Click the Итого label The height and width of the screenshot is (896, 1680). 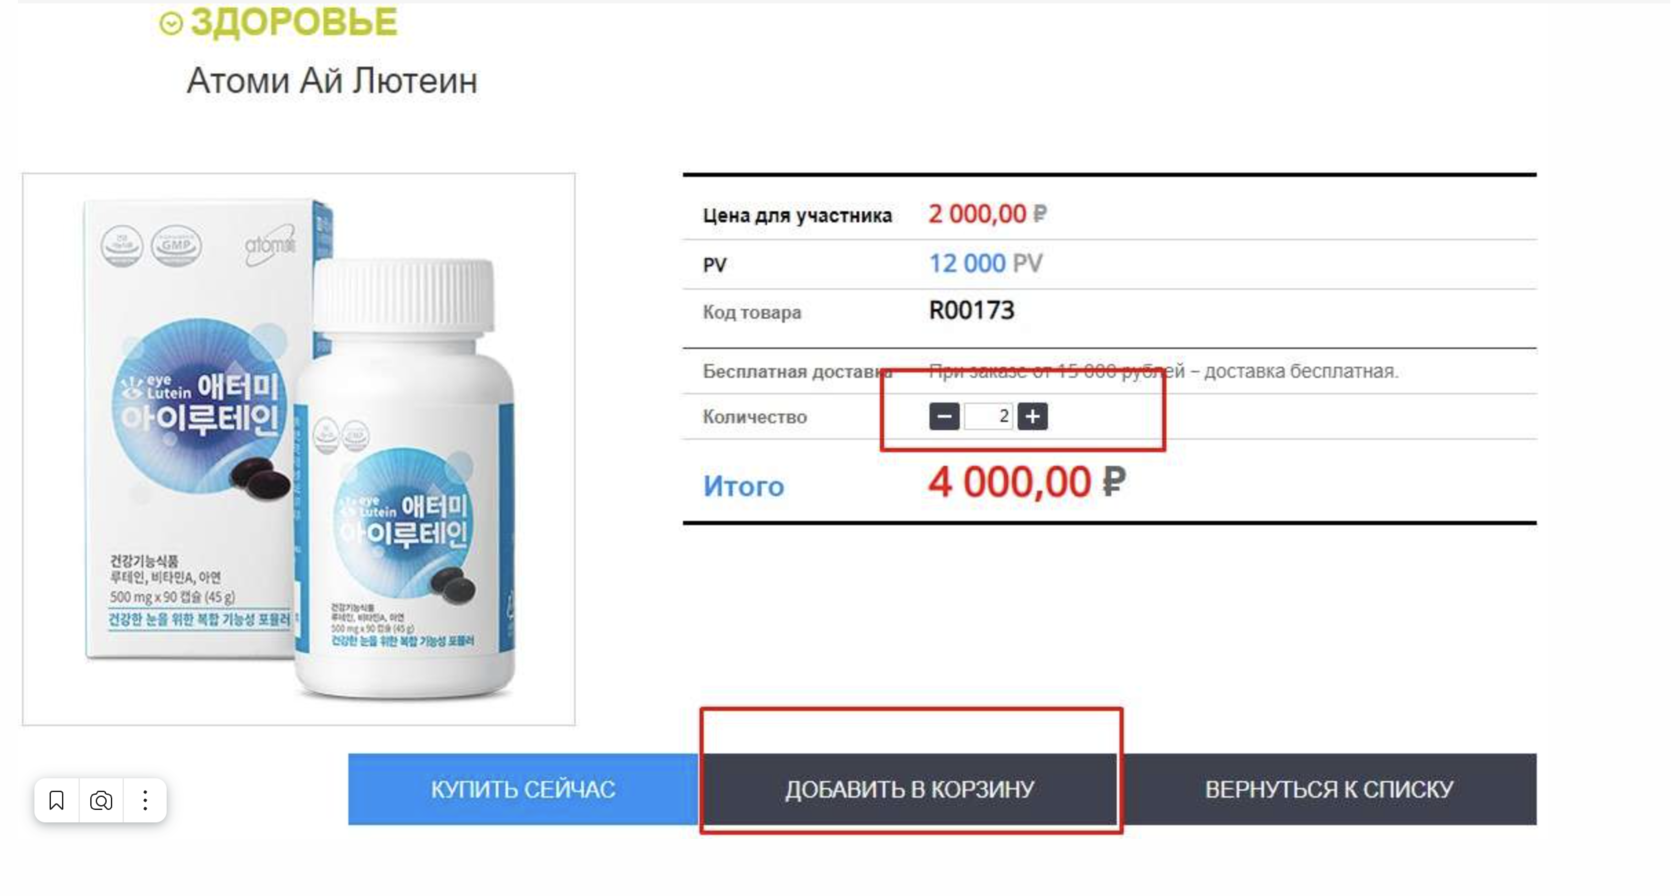click(743, 486)
